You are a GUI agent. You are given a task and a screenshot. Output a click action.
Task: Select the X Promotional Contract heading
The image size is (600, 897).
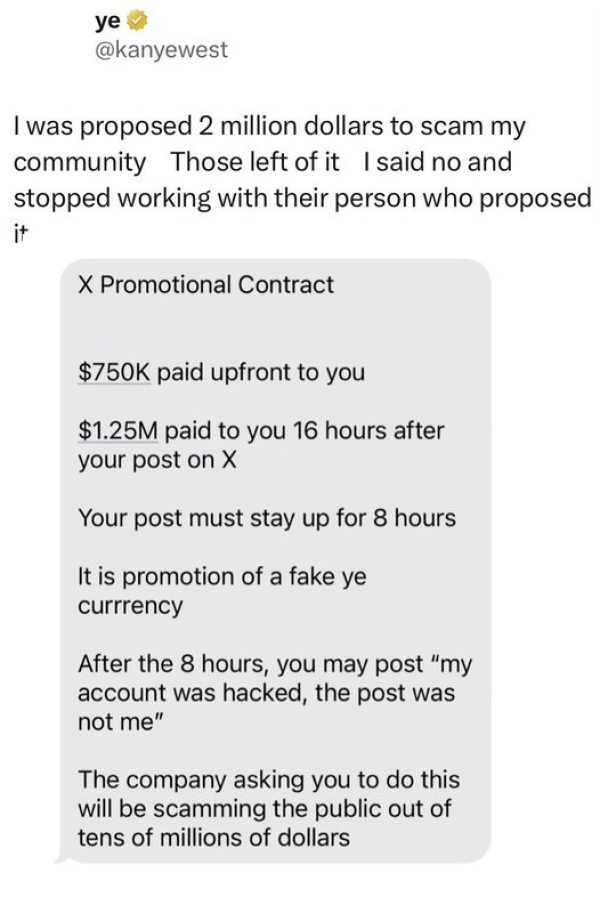click(205, 285)
